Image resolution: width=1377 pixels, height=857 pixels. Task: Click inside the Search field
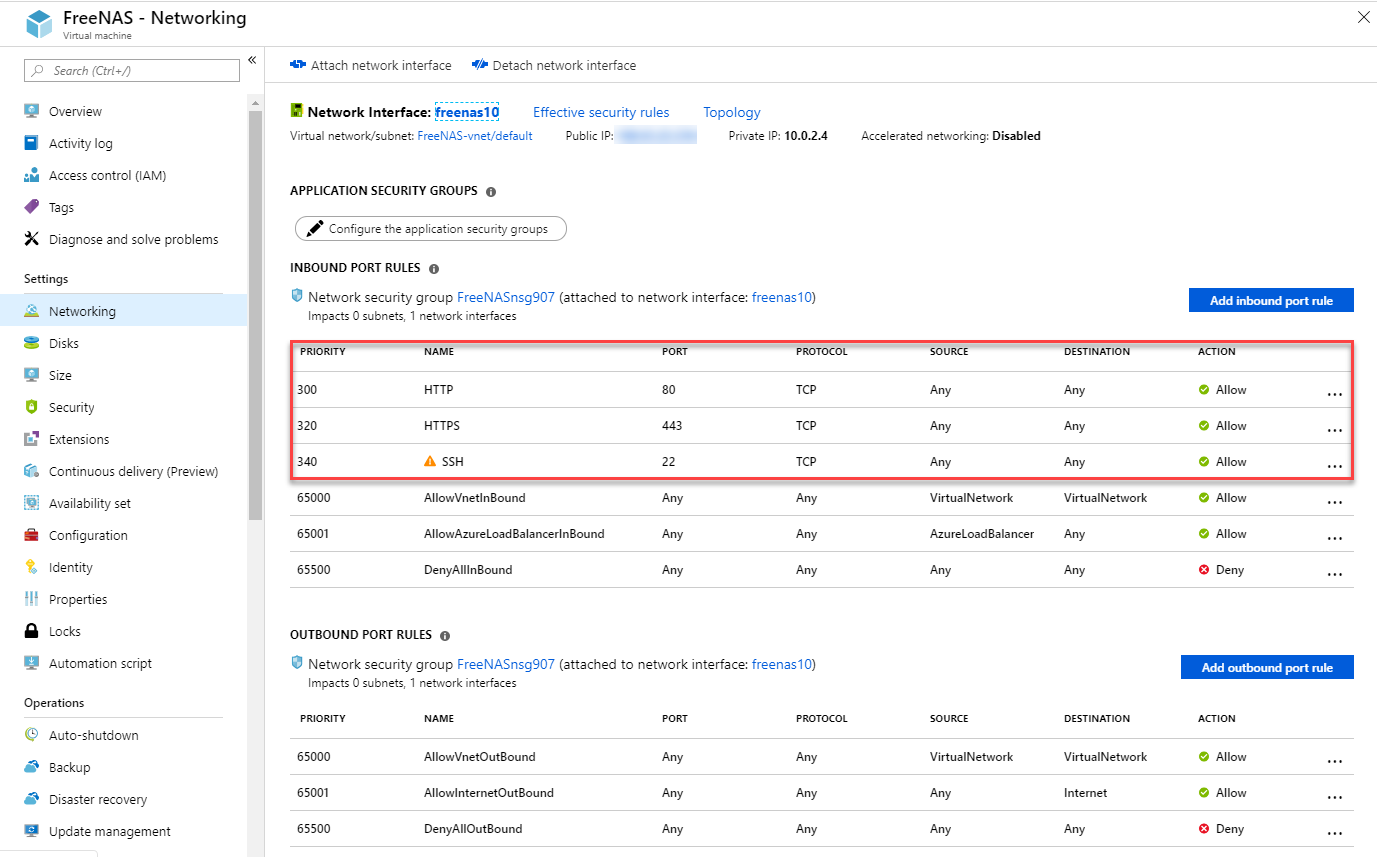tap(130, 70)
